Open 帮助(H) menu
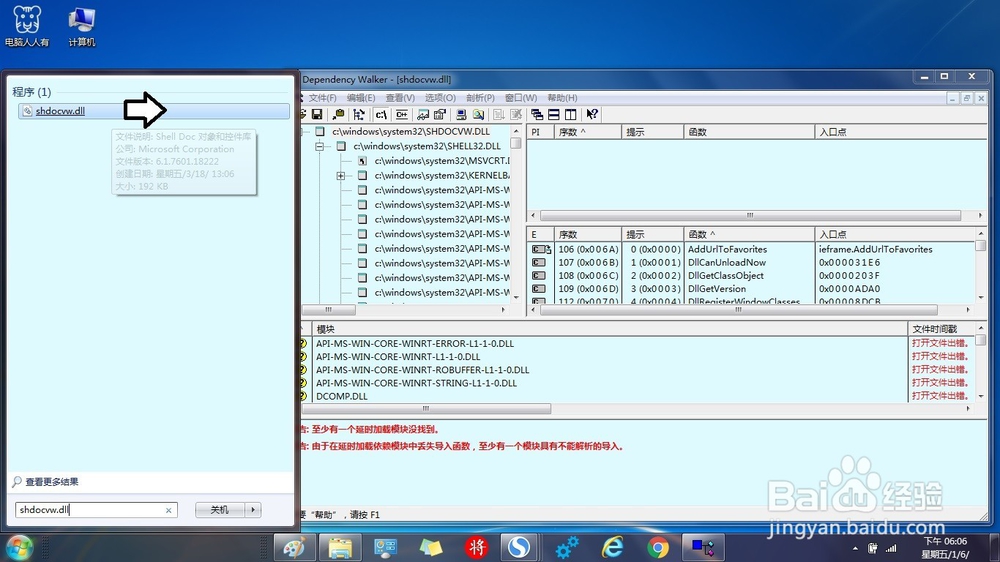Image resolution: width=1000 pixels, height=562 pixels. [x=562, y=98]
